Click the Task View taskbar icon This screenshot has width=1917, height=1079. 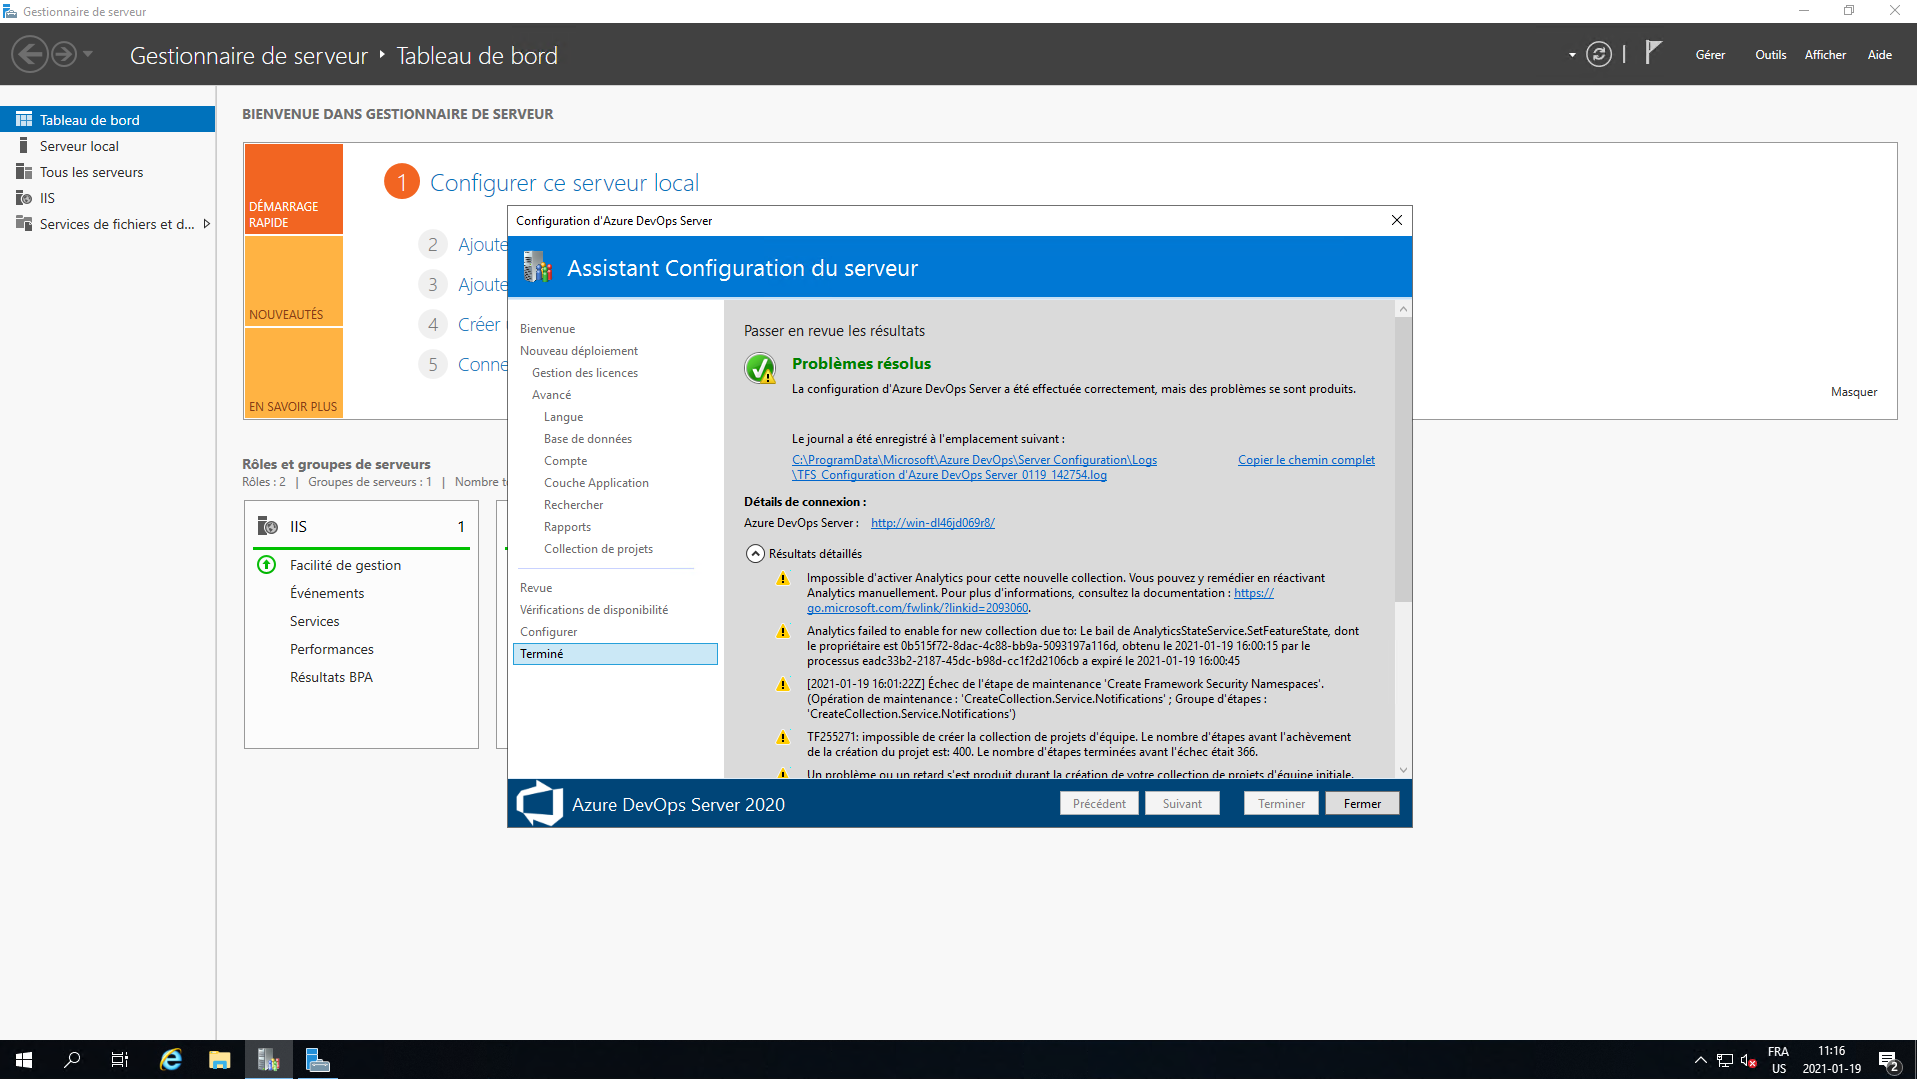tap(120, 1060)
